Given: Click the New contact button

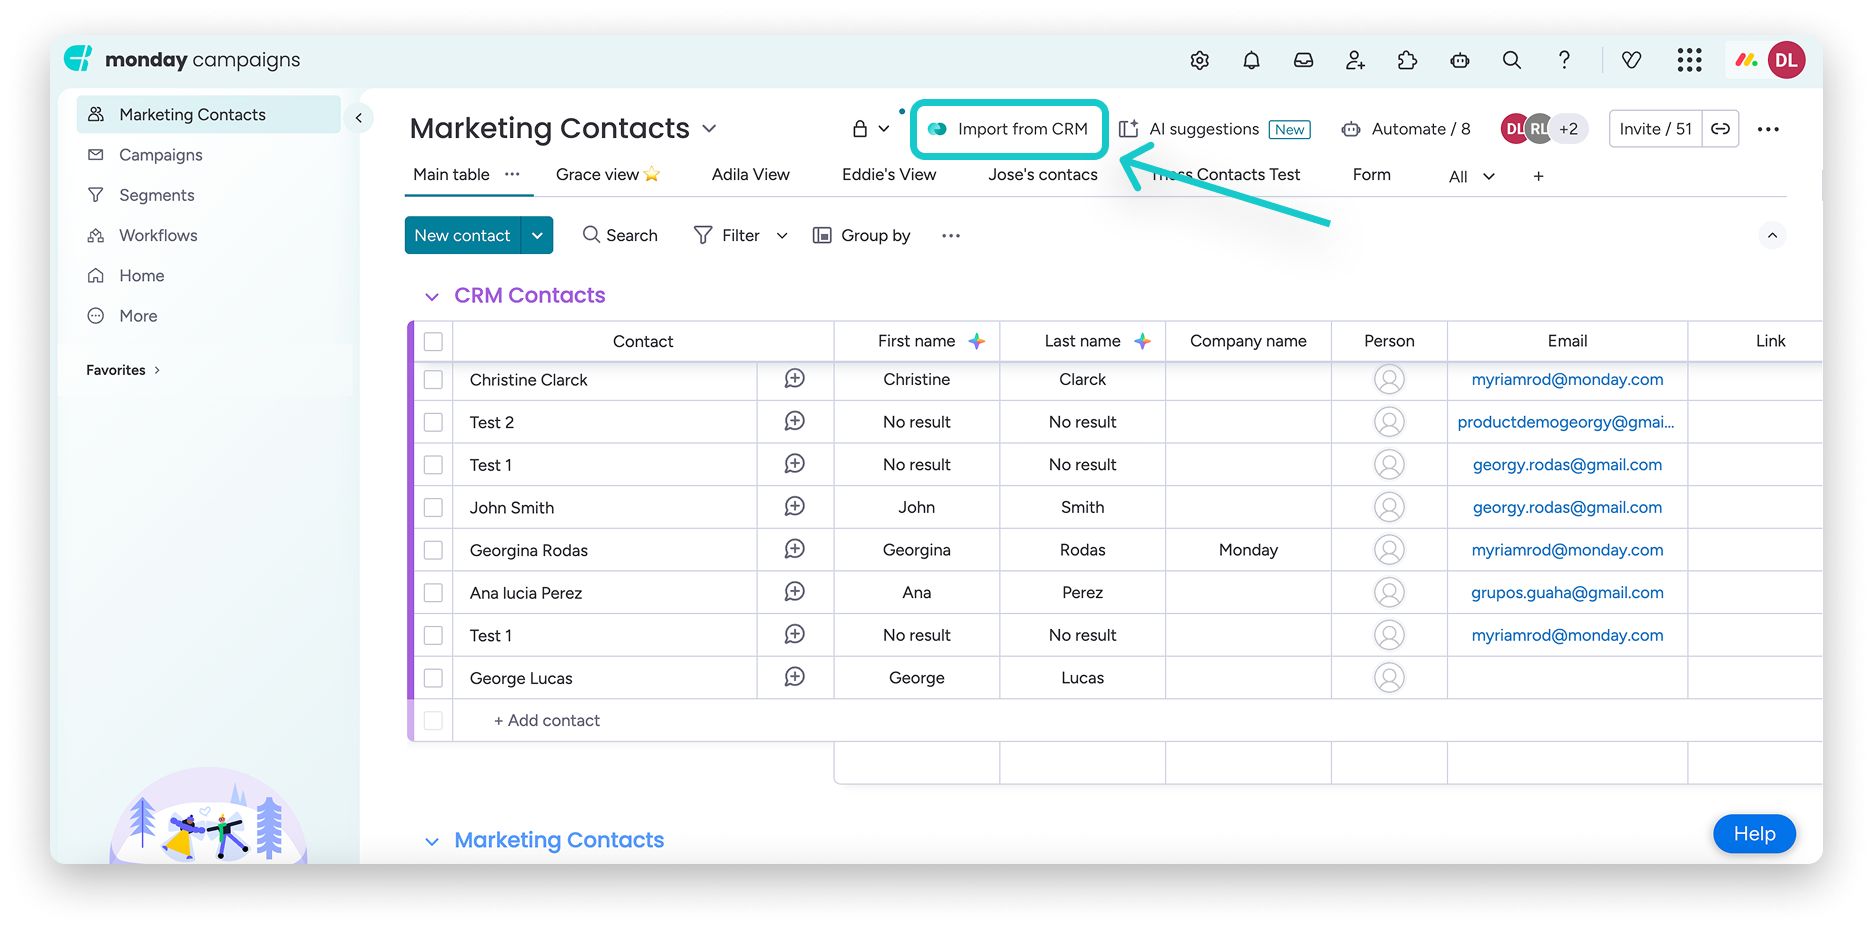Looking at the screenshot, I should point(463,236).
